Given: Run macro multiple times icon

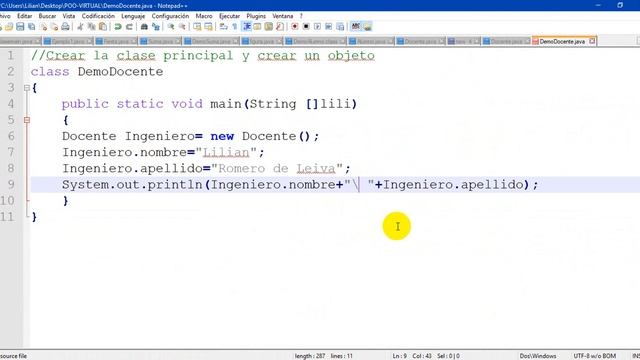Looking at the screenshot, I should point(329,27).
